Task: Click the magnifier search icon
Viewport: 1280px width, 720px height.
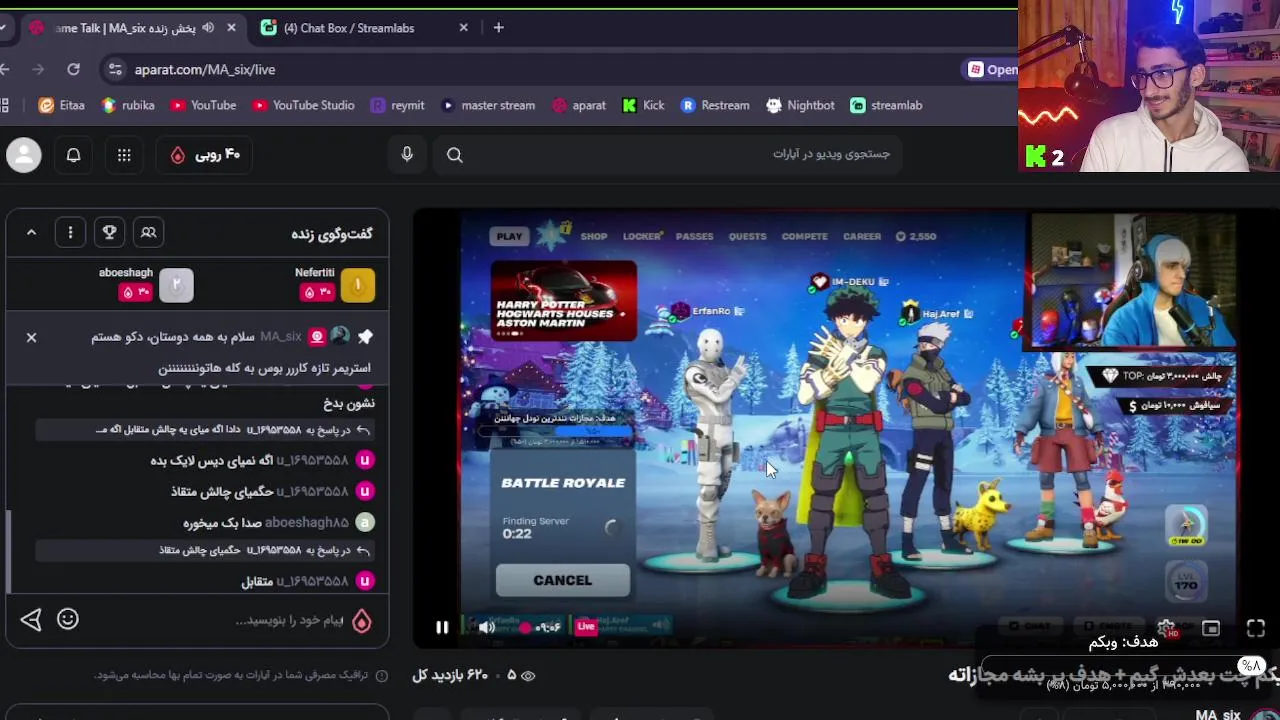Action: (x=455, y=154)
